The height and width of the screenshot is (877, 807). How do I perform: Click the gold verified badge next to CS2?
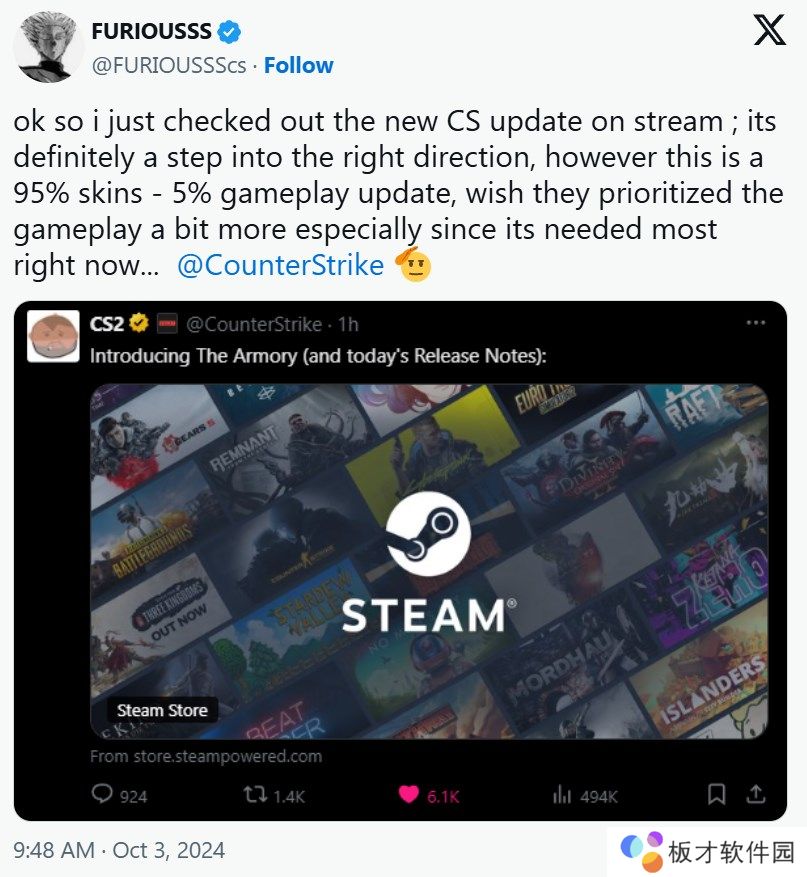click(139, 323)
